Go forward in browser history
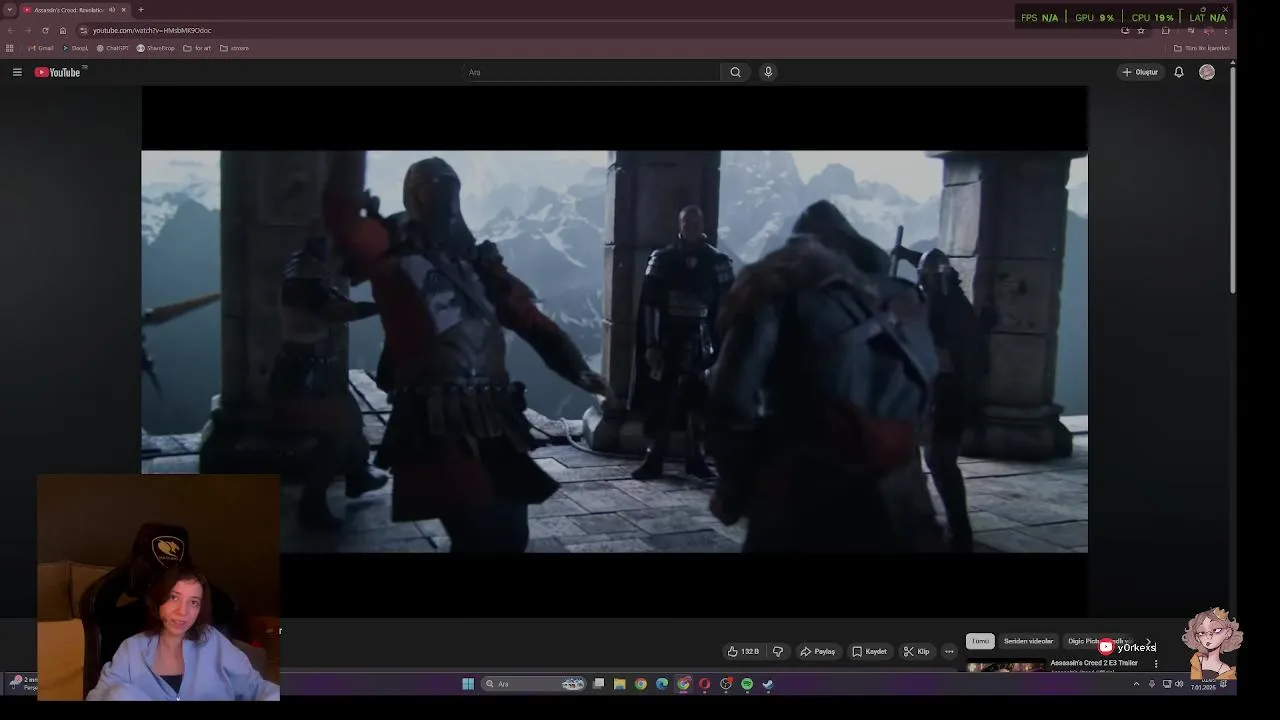The width and height of the screenshot is (1280, 720). [28, 30]
